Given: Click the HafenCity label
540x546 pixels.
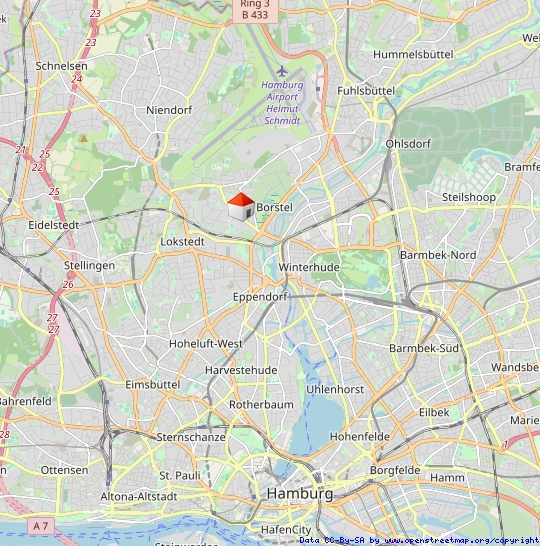Looking at the screenshot, I should pos(286,530).
